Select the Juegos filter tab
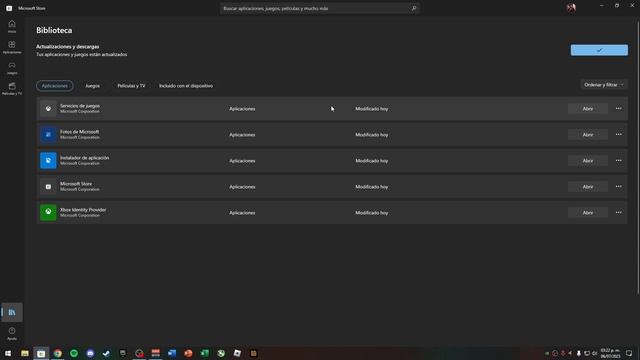The image size is (640, 360). [93, 86]
